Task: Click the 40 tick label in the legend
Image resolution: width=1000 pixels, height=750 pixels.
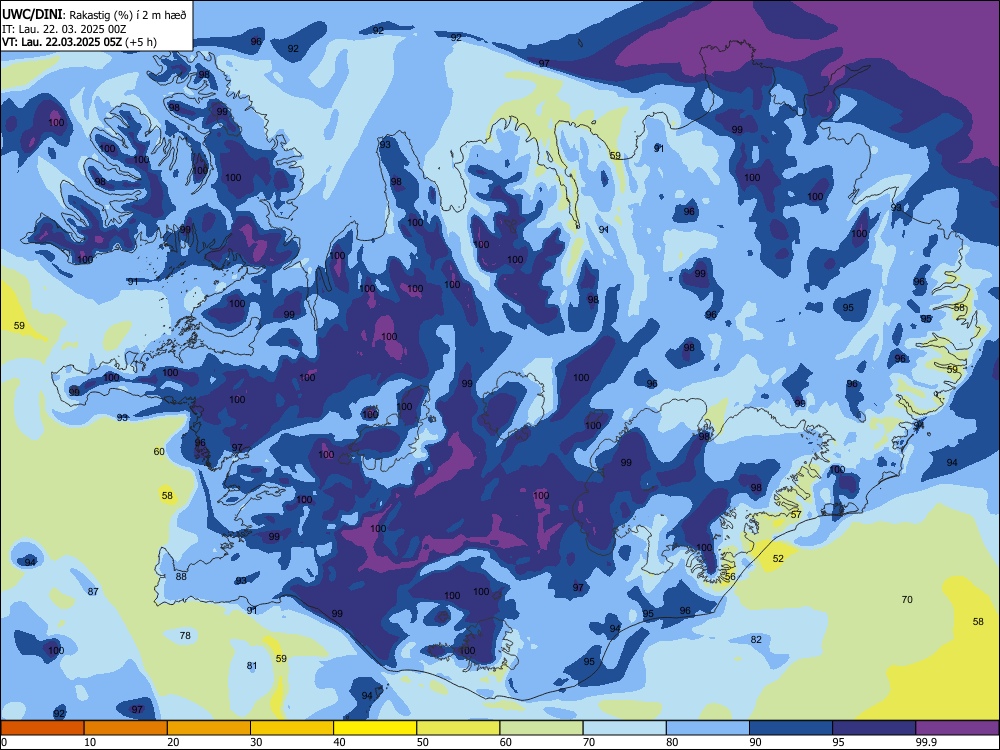Action: click(339, 742)
